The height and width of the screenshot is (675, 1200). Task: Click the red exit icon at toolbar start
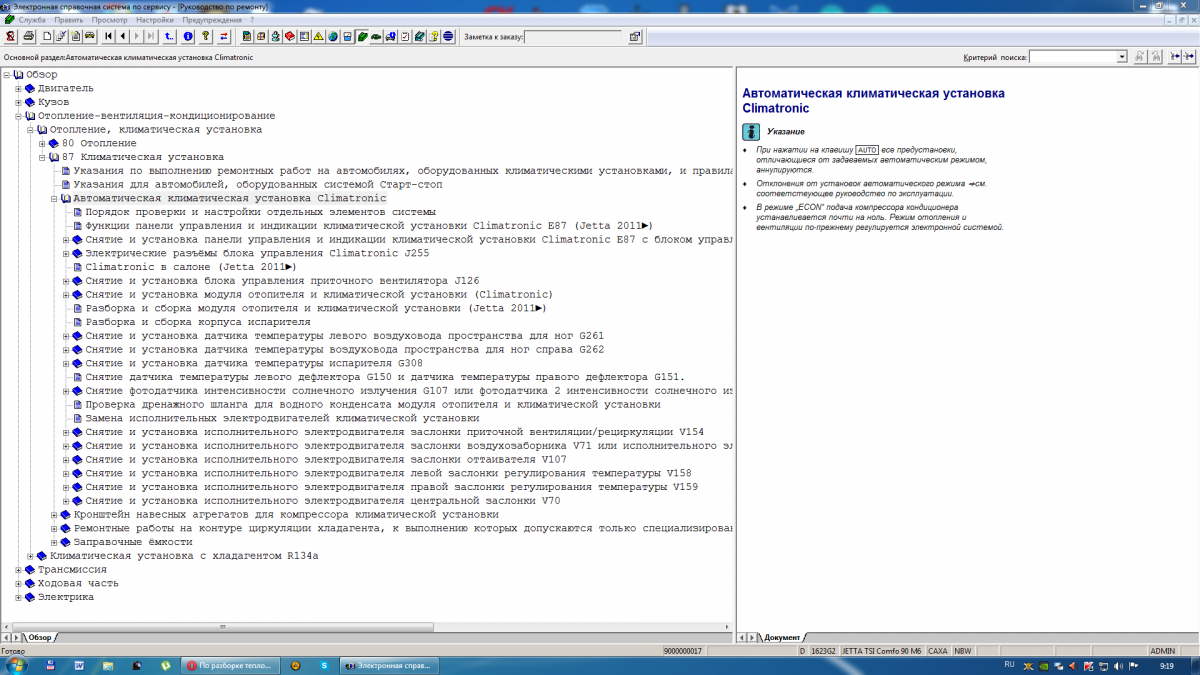tap(10, 37)
